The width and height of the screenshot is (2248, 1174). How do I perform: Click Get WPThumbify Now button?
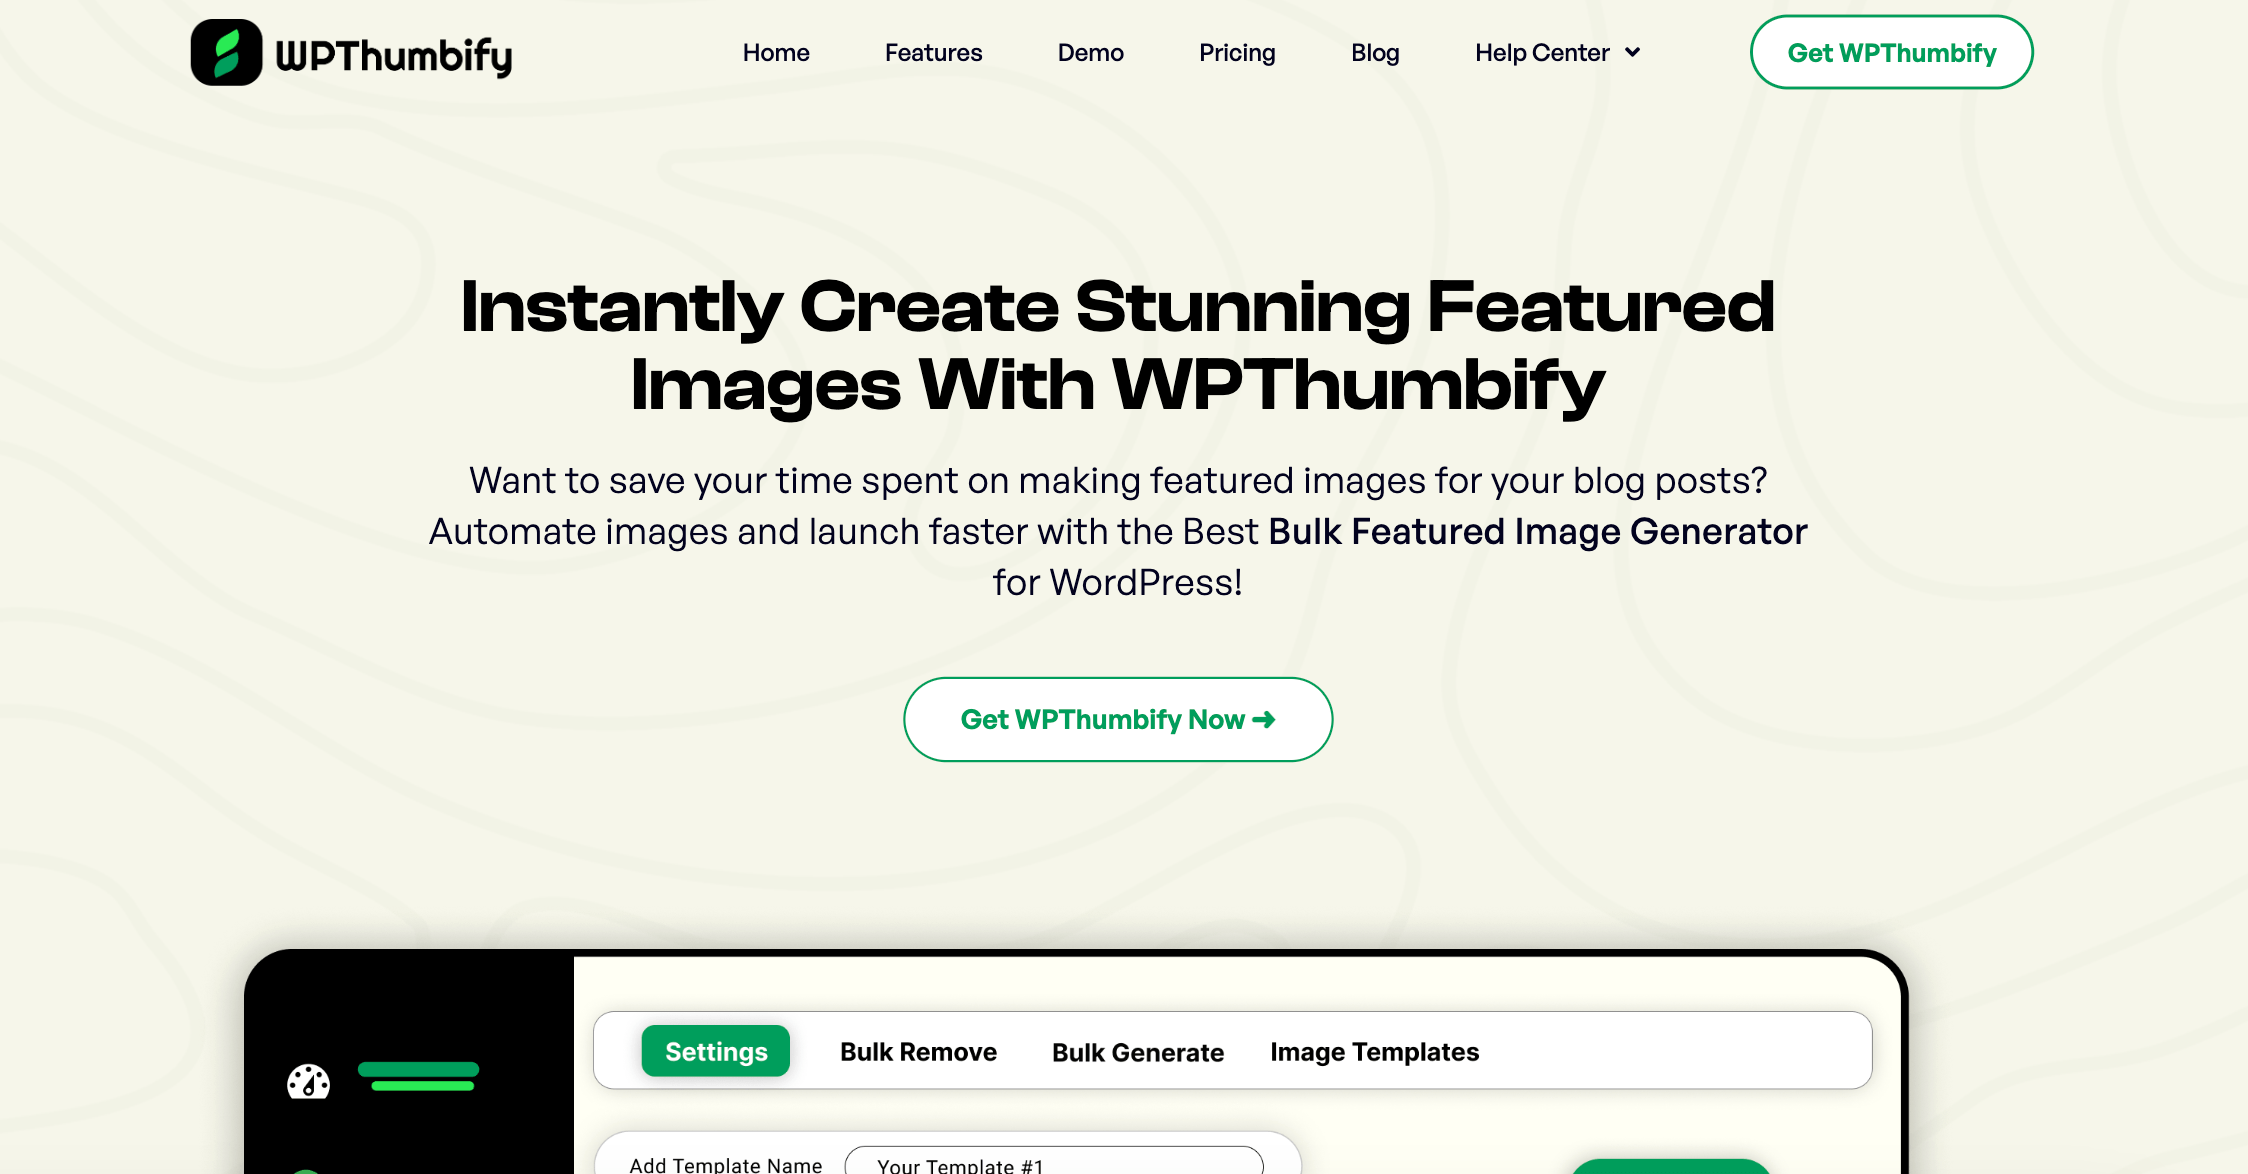(x=1117, y=719)
